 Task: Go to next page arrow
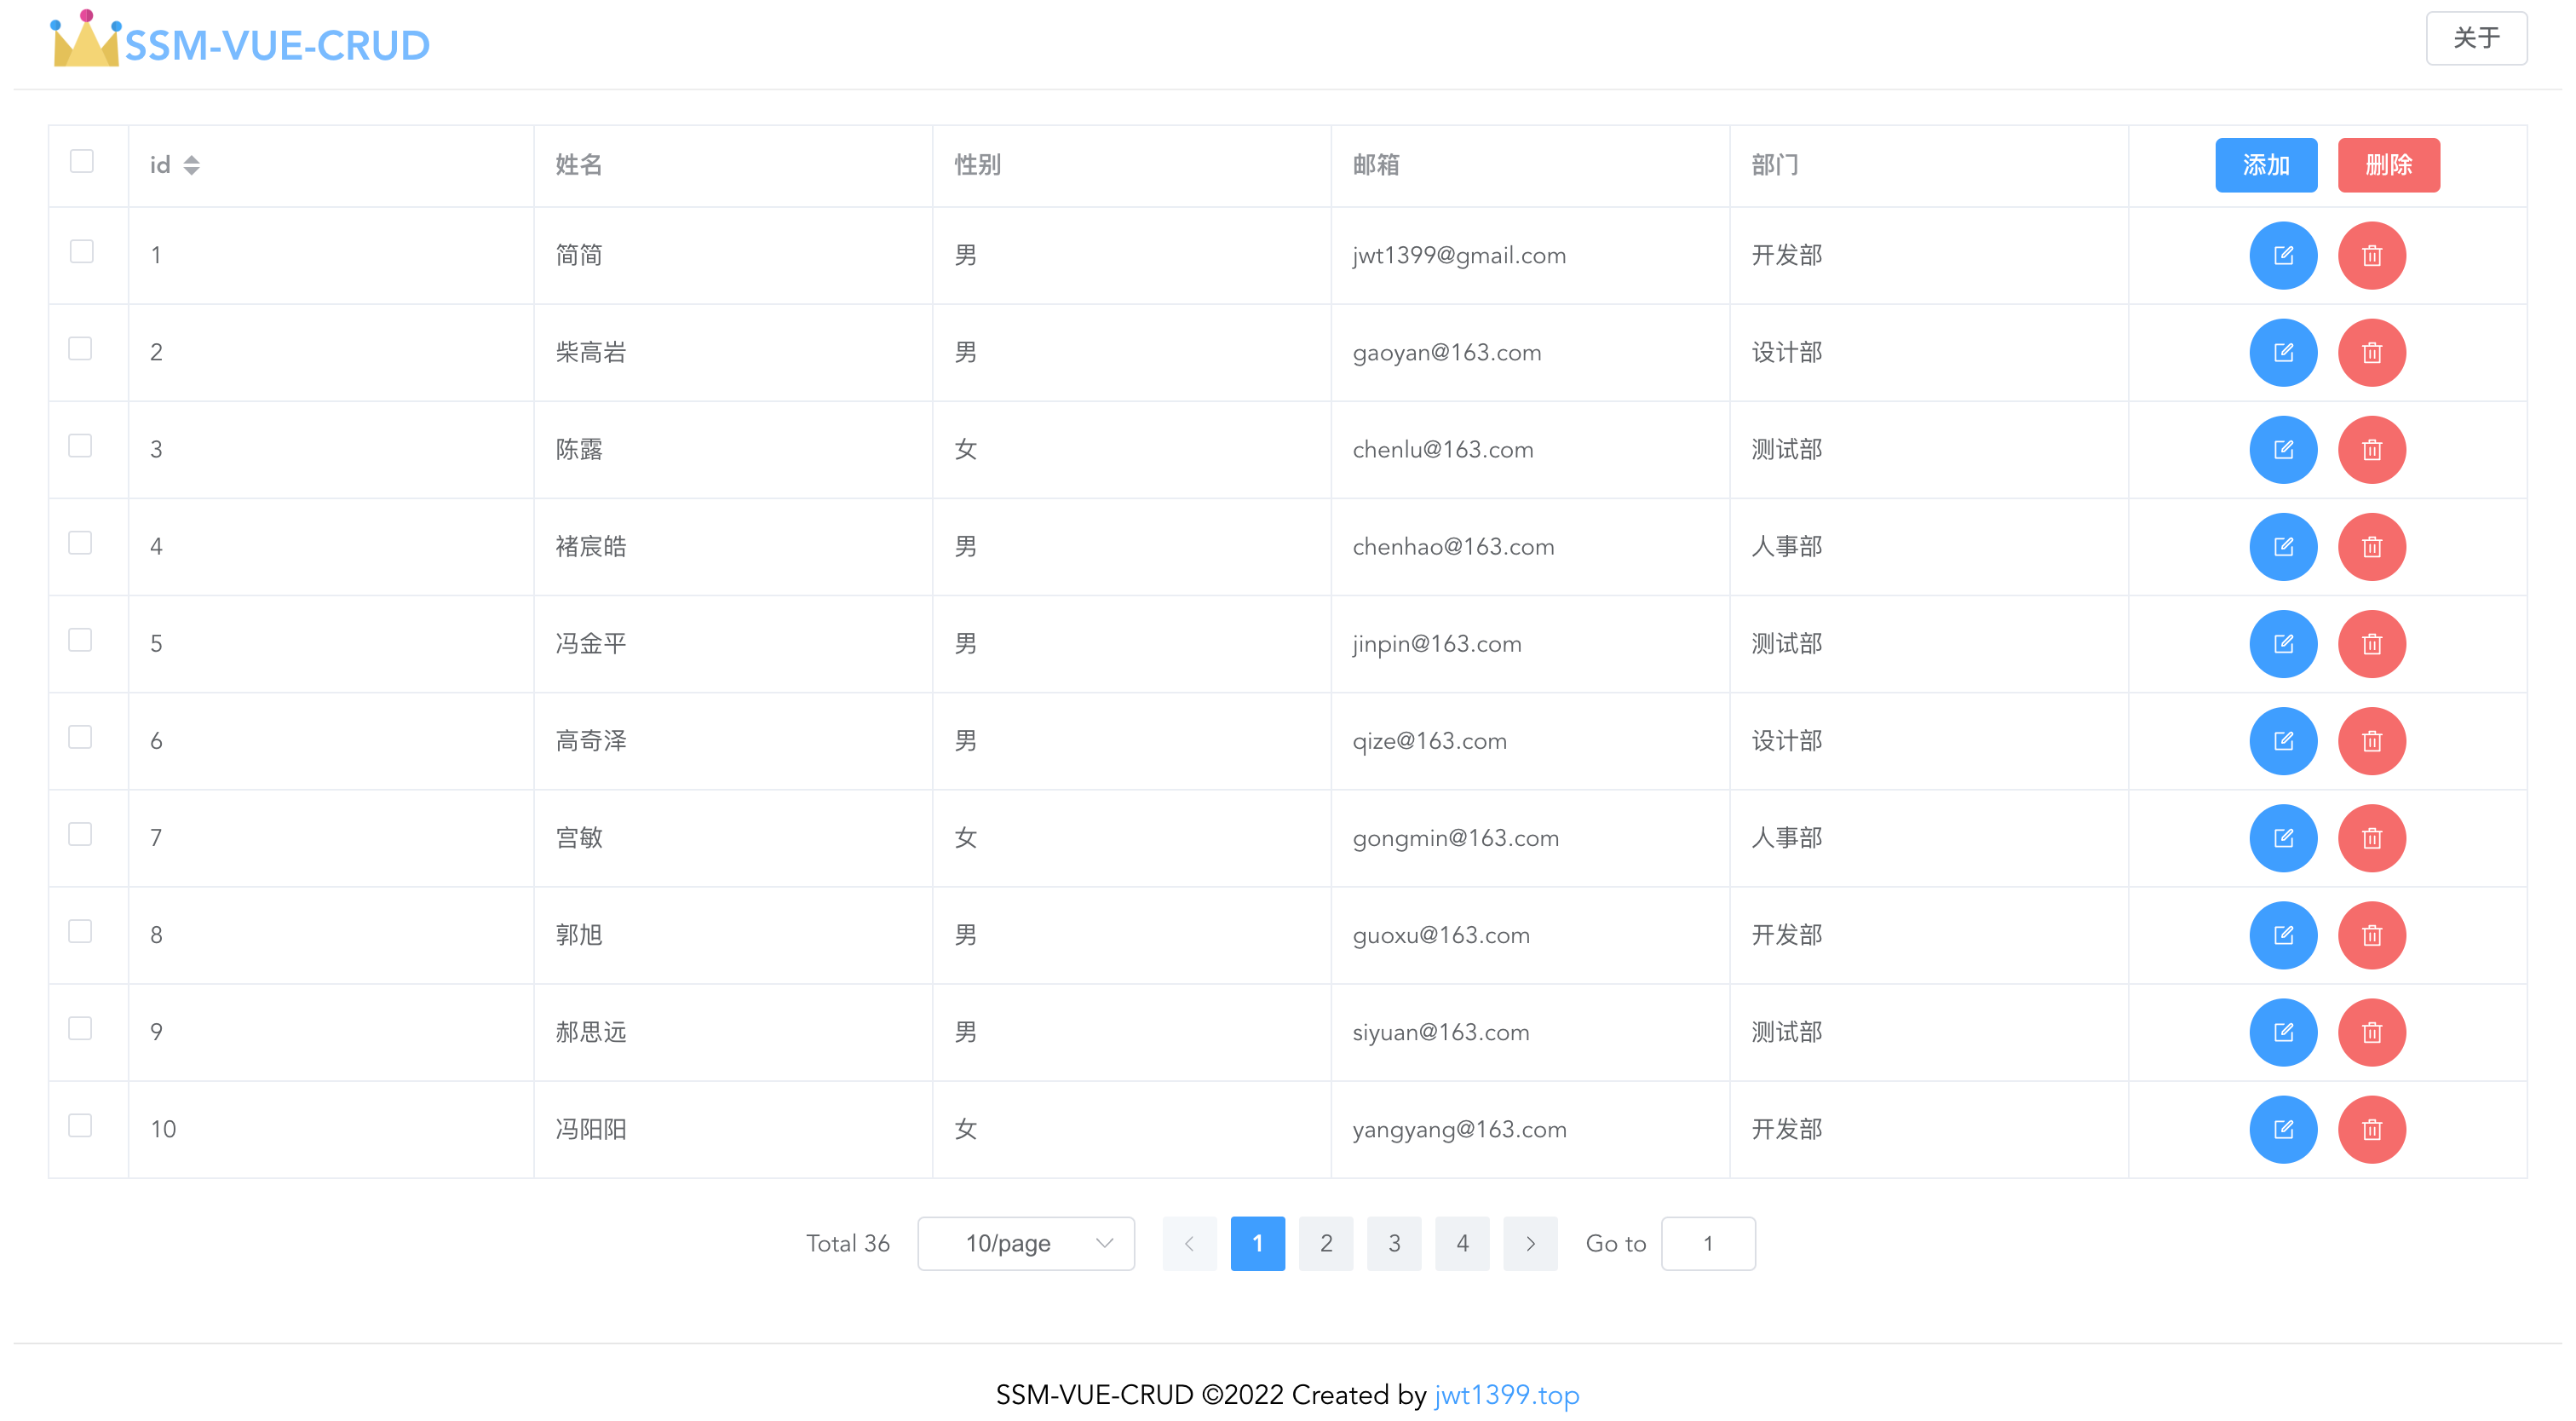1529,1243
